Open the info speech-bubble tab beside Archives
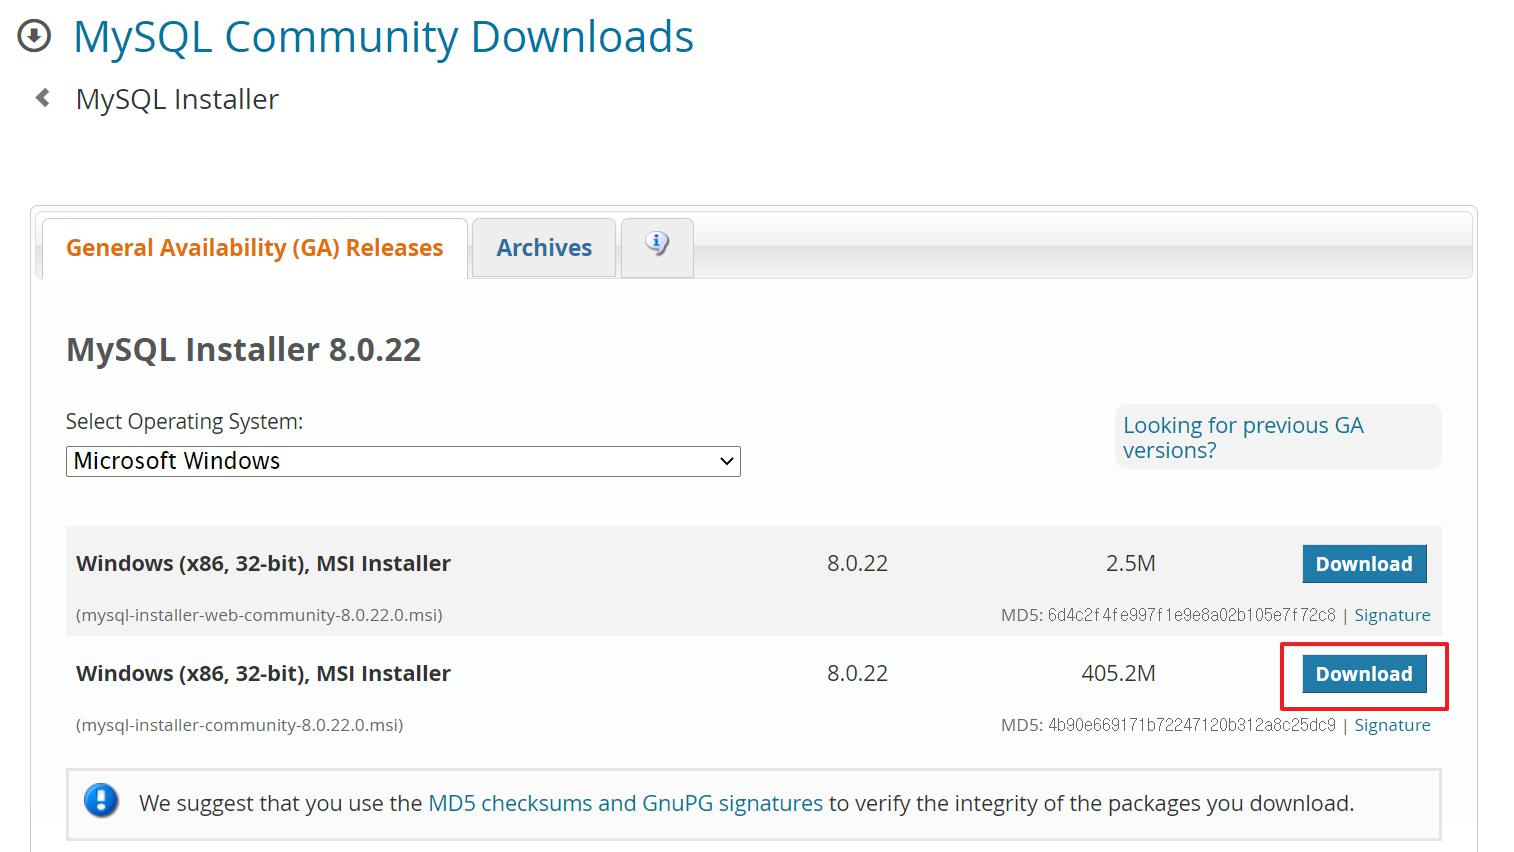 tap(656, 247)
